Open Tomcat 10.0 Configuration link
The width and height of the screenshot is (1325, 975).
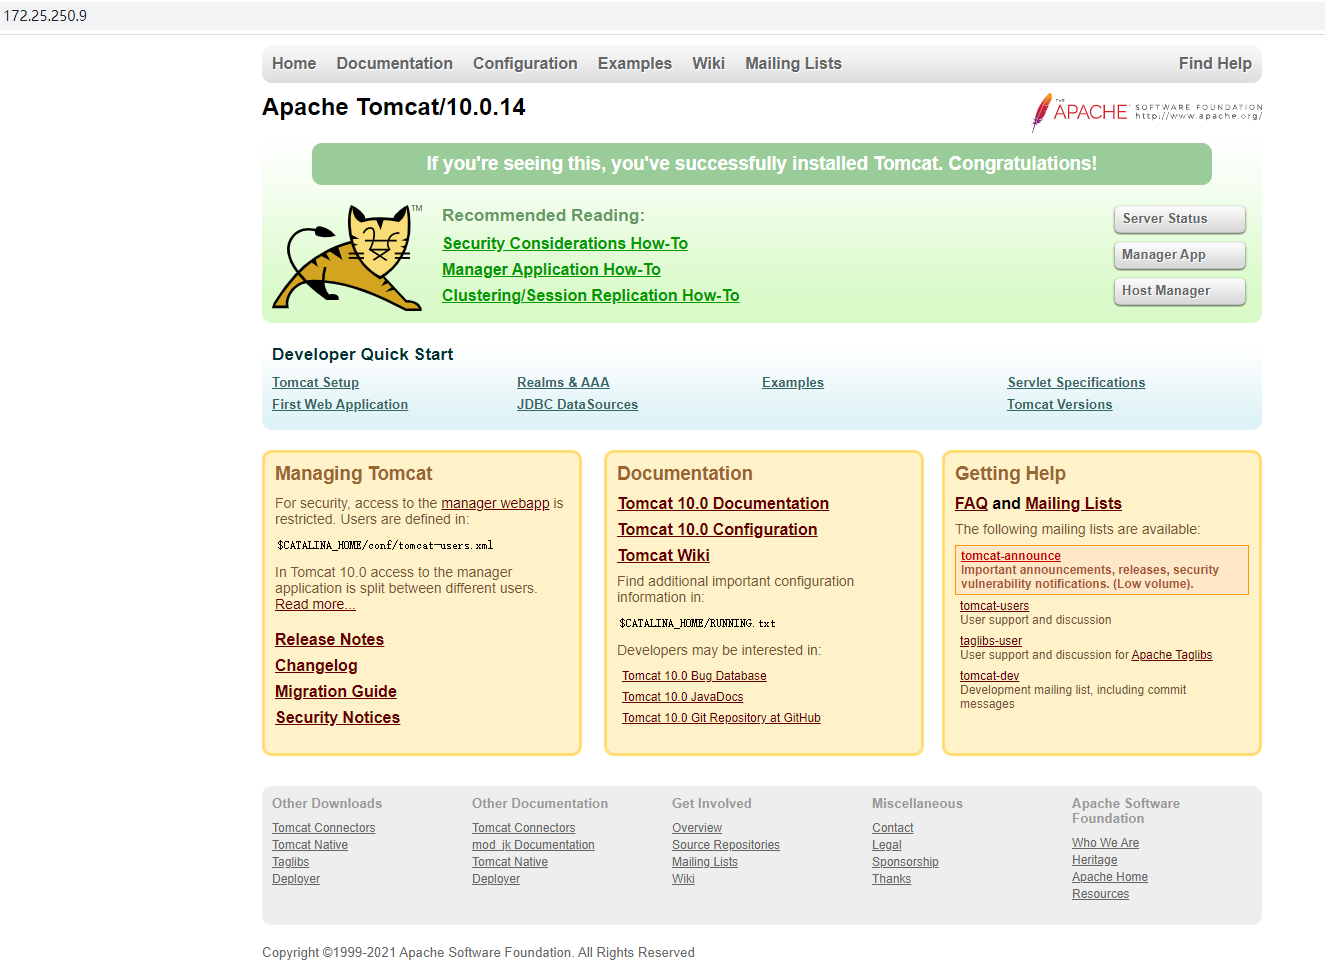717,529
